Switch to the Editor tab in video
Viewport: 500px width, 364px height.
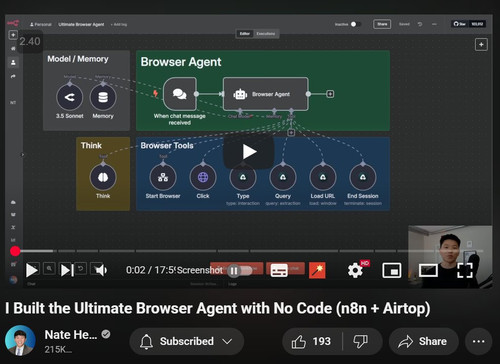[245, 34]
